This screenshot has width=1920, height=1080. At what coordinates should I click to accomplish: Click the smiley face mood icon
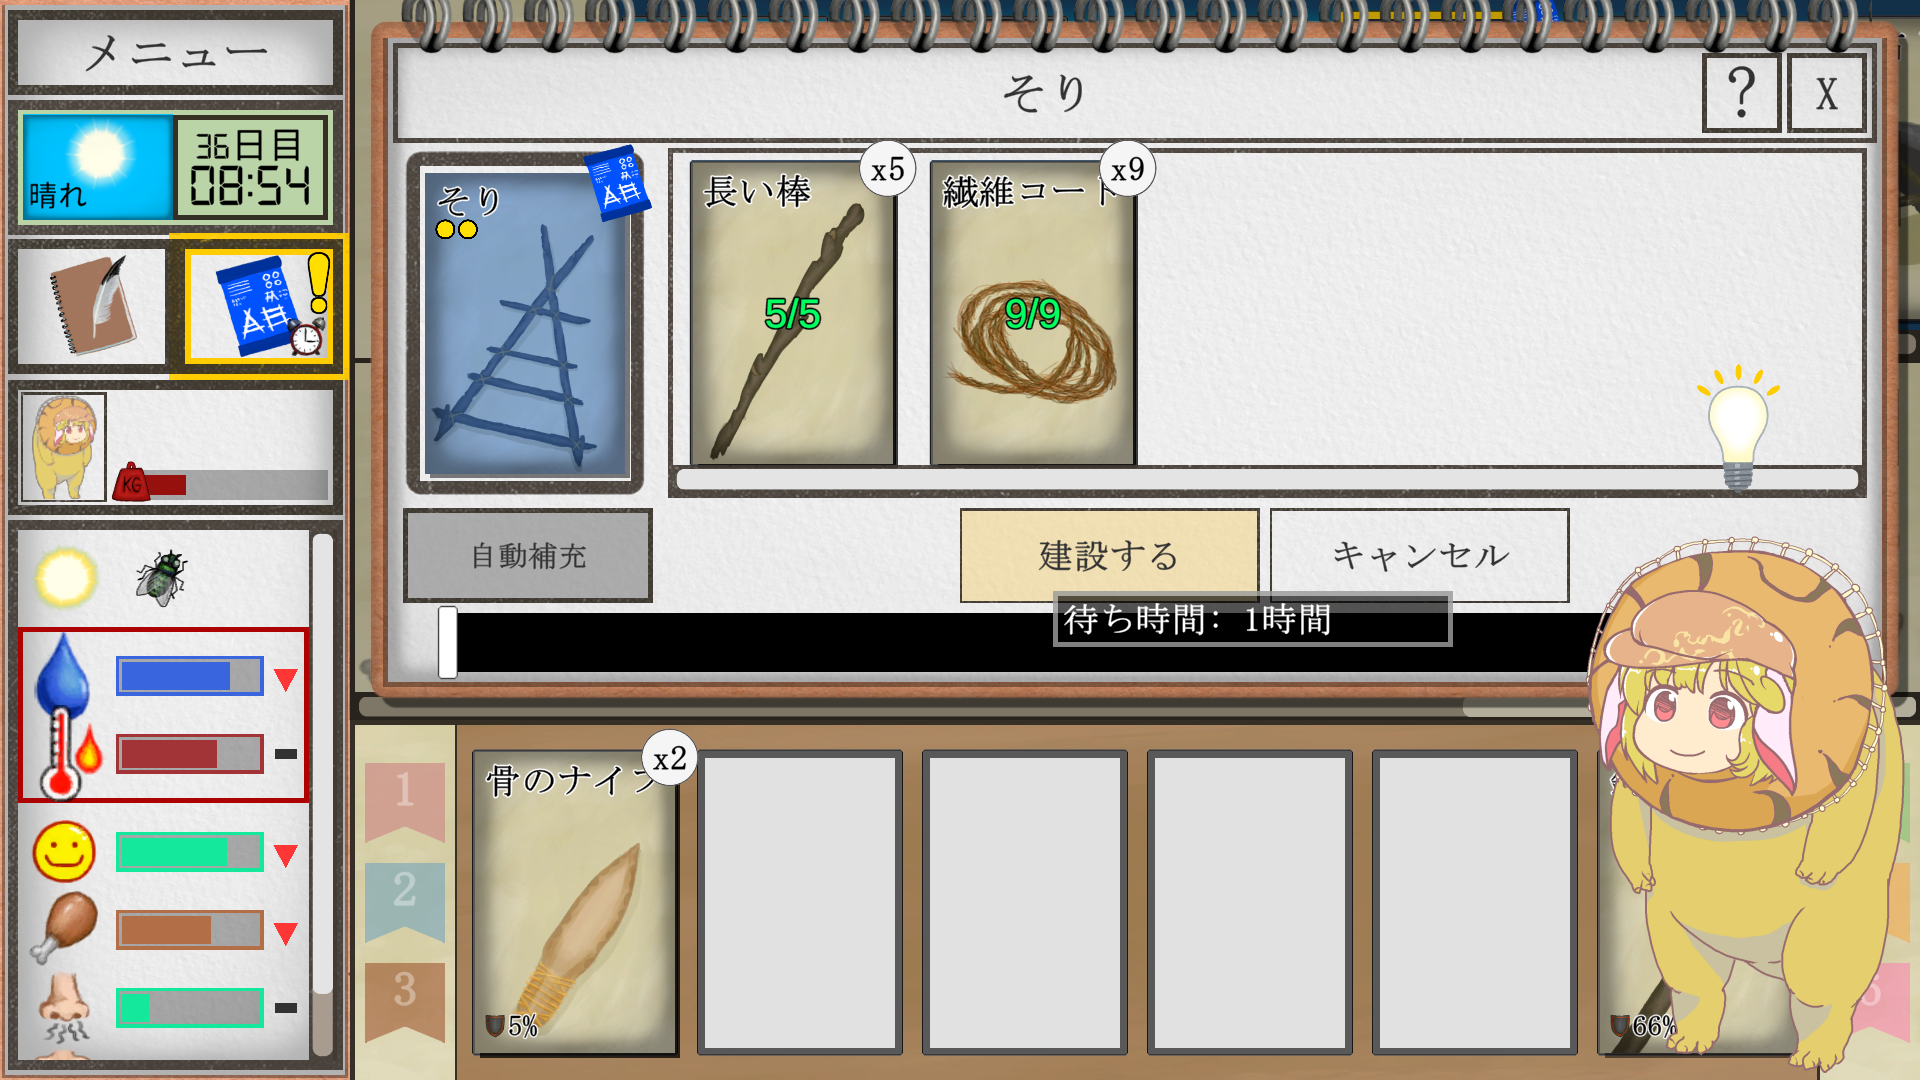64,852
